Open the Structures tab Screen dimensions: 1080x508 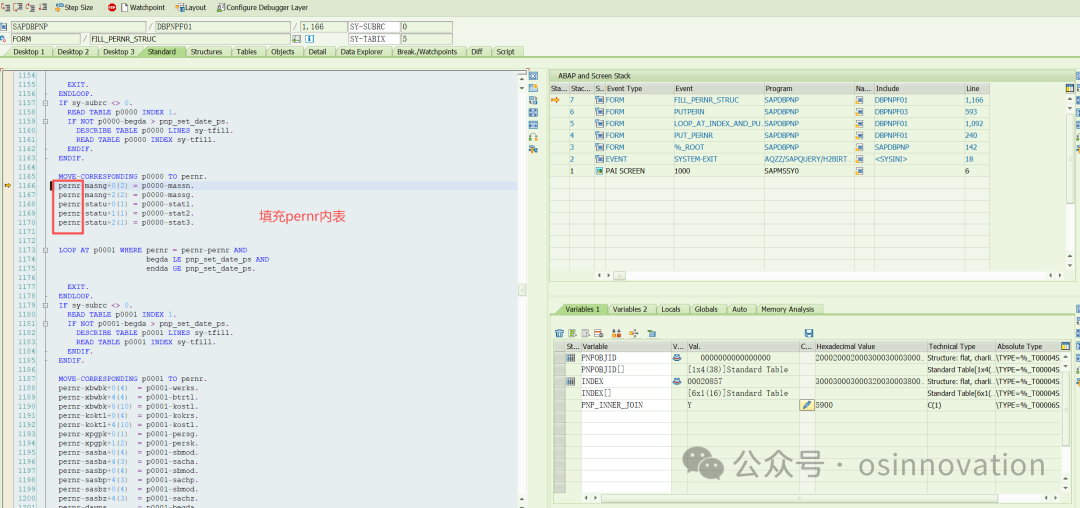click(207, 52)
